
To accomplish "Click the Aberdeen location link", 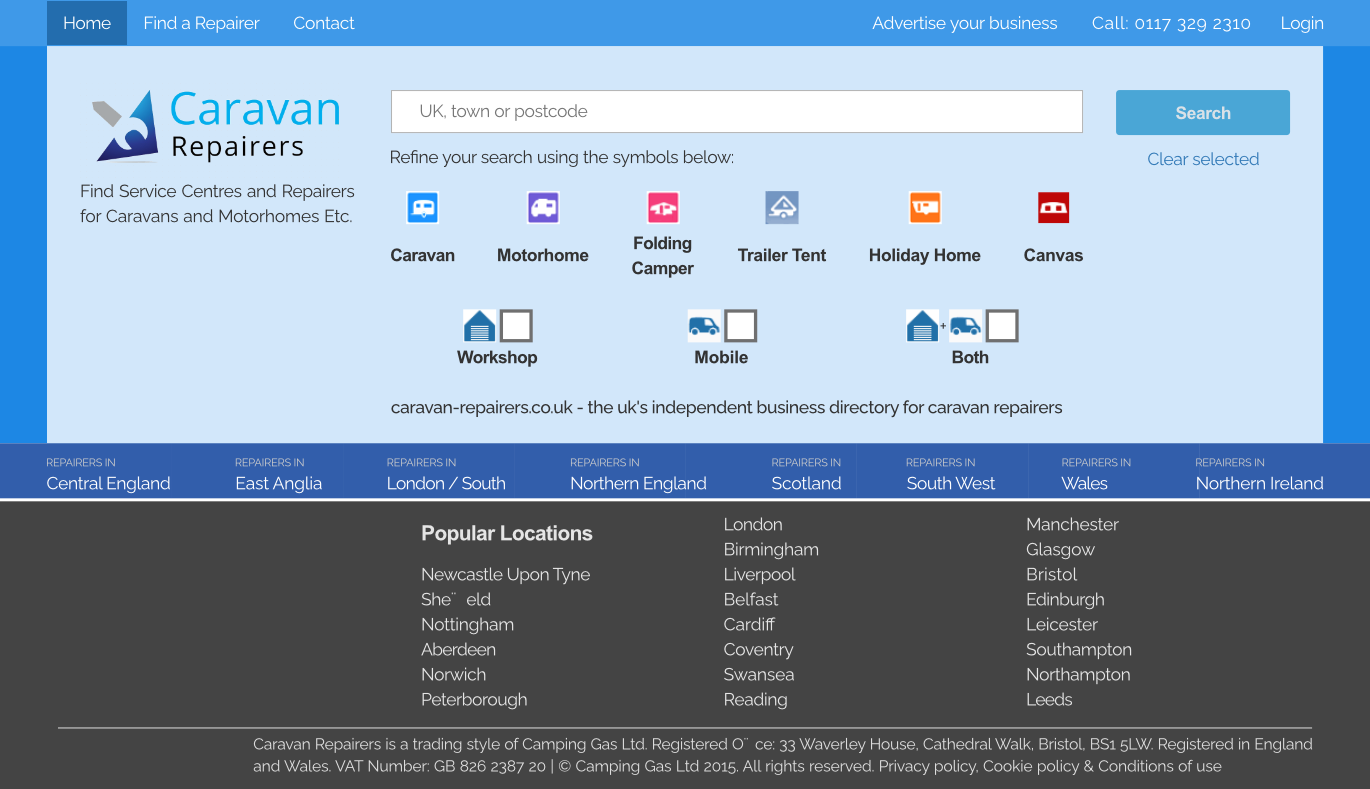I will [x=458, y=649].
